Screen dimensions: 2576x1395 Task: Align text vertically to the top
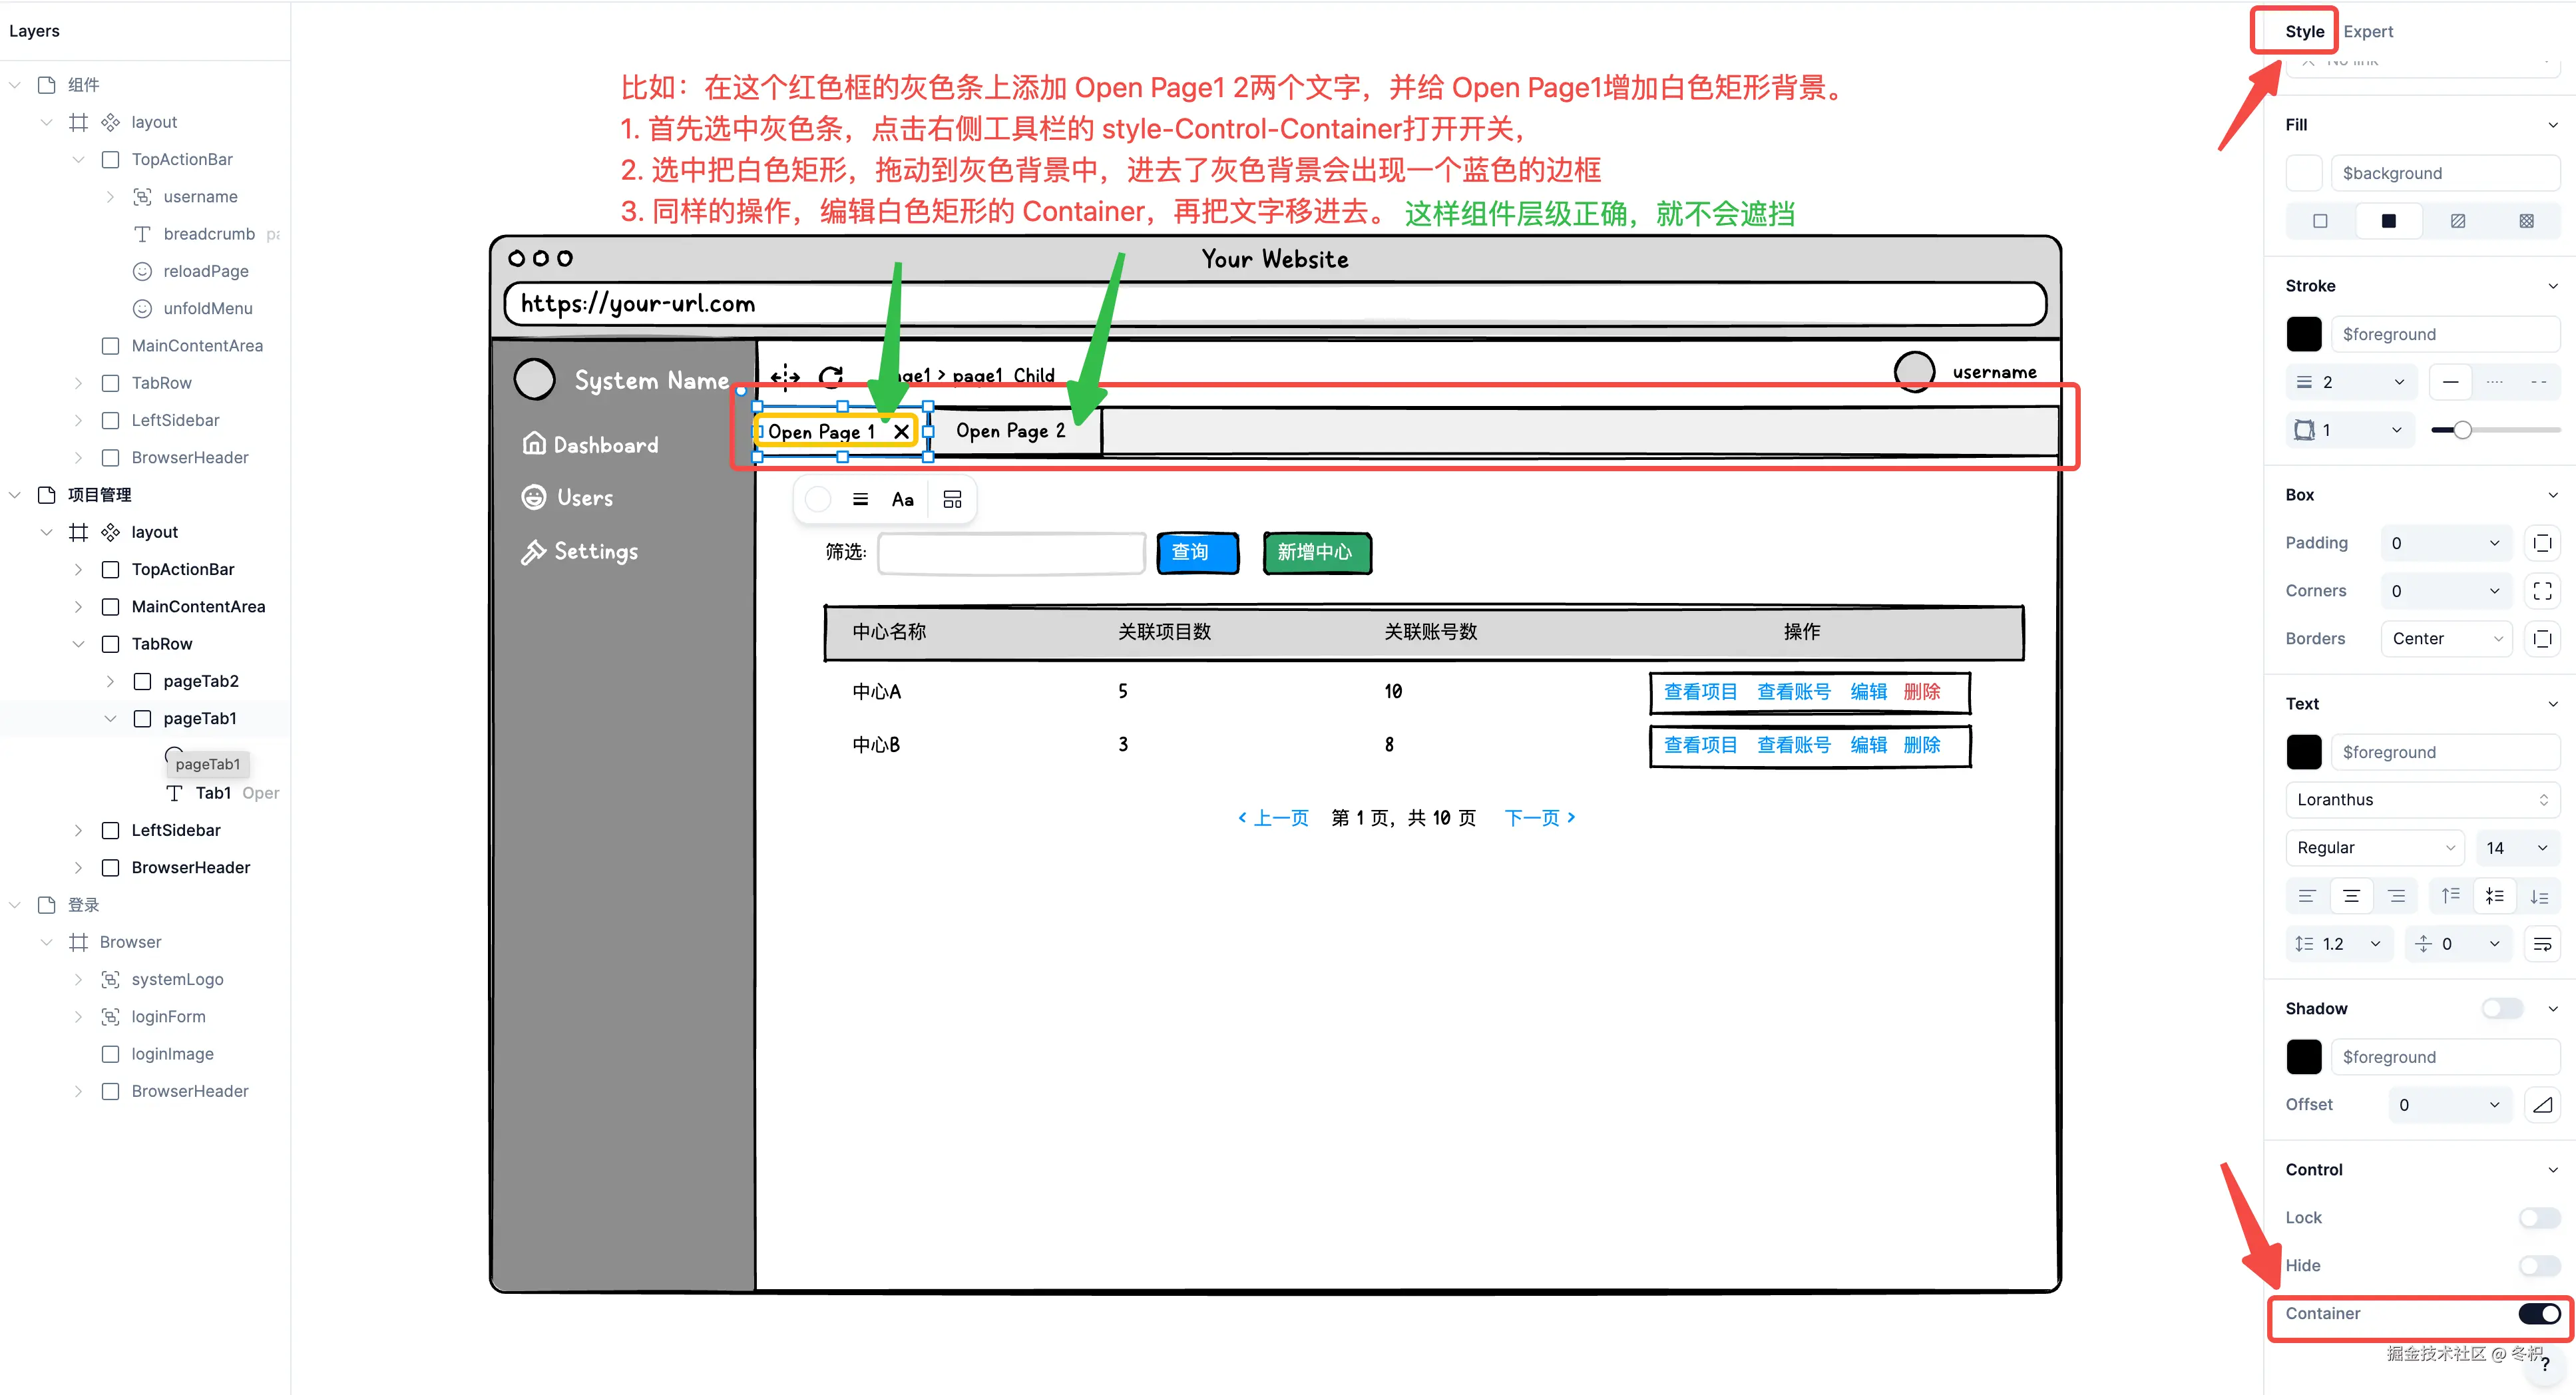pyautogui.click(x=2450, y=896)
